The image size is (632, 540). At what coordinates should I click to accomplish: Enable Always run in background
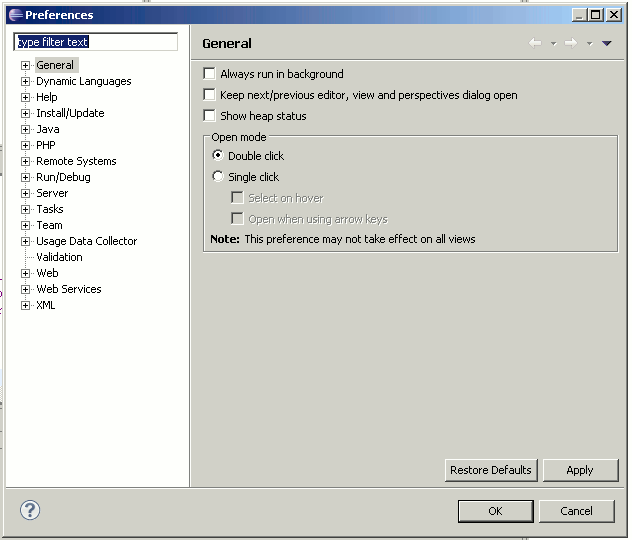(209, 74)
